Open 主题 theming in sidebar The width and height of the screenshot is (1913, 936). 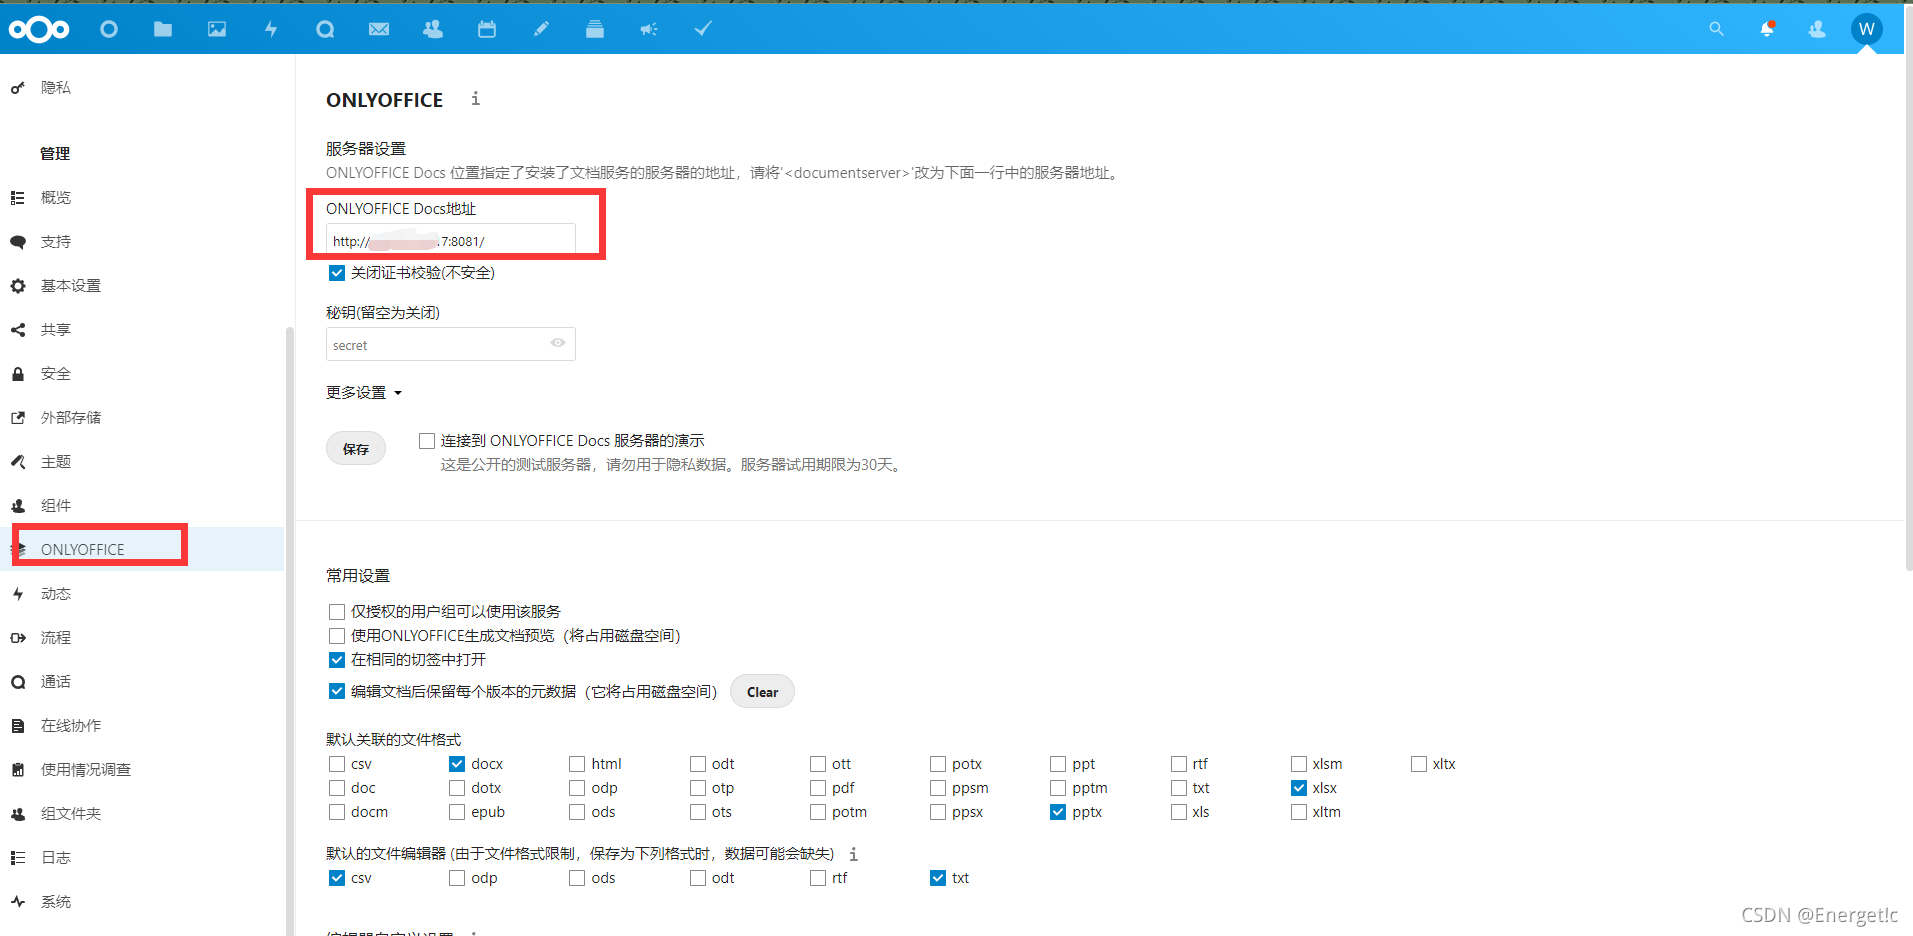(x=56, y=462)
